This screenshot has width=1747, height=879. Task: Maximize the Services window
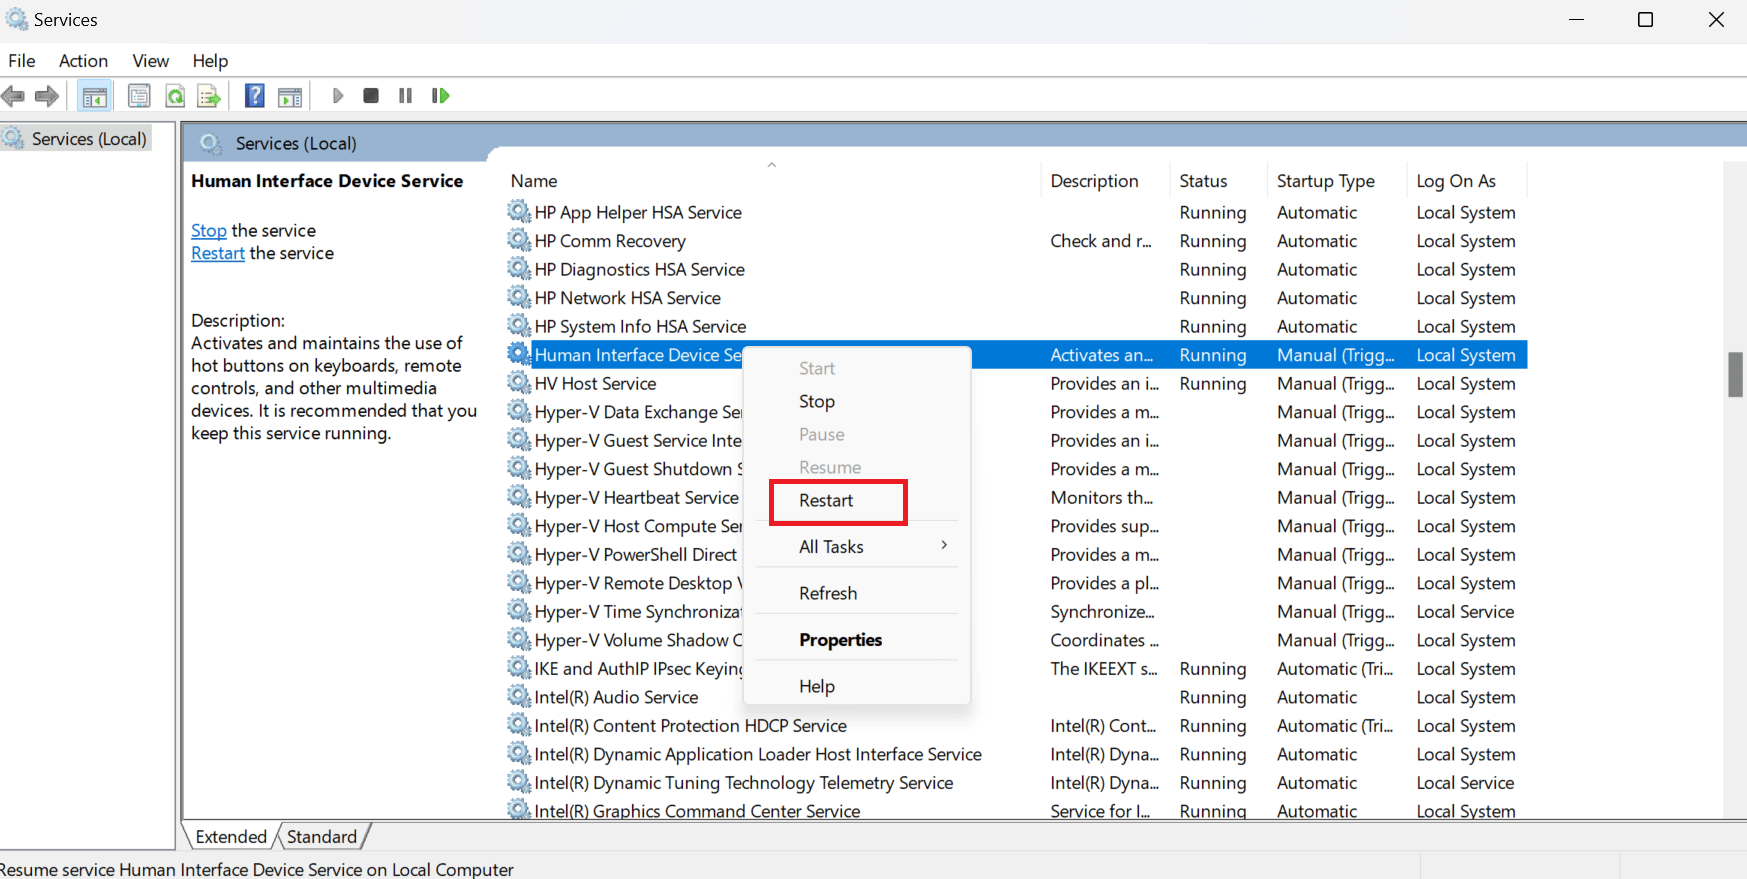pos(1645,20)
